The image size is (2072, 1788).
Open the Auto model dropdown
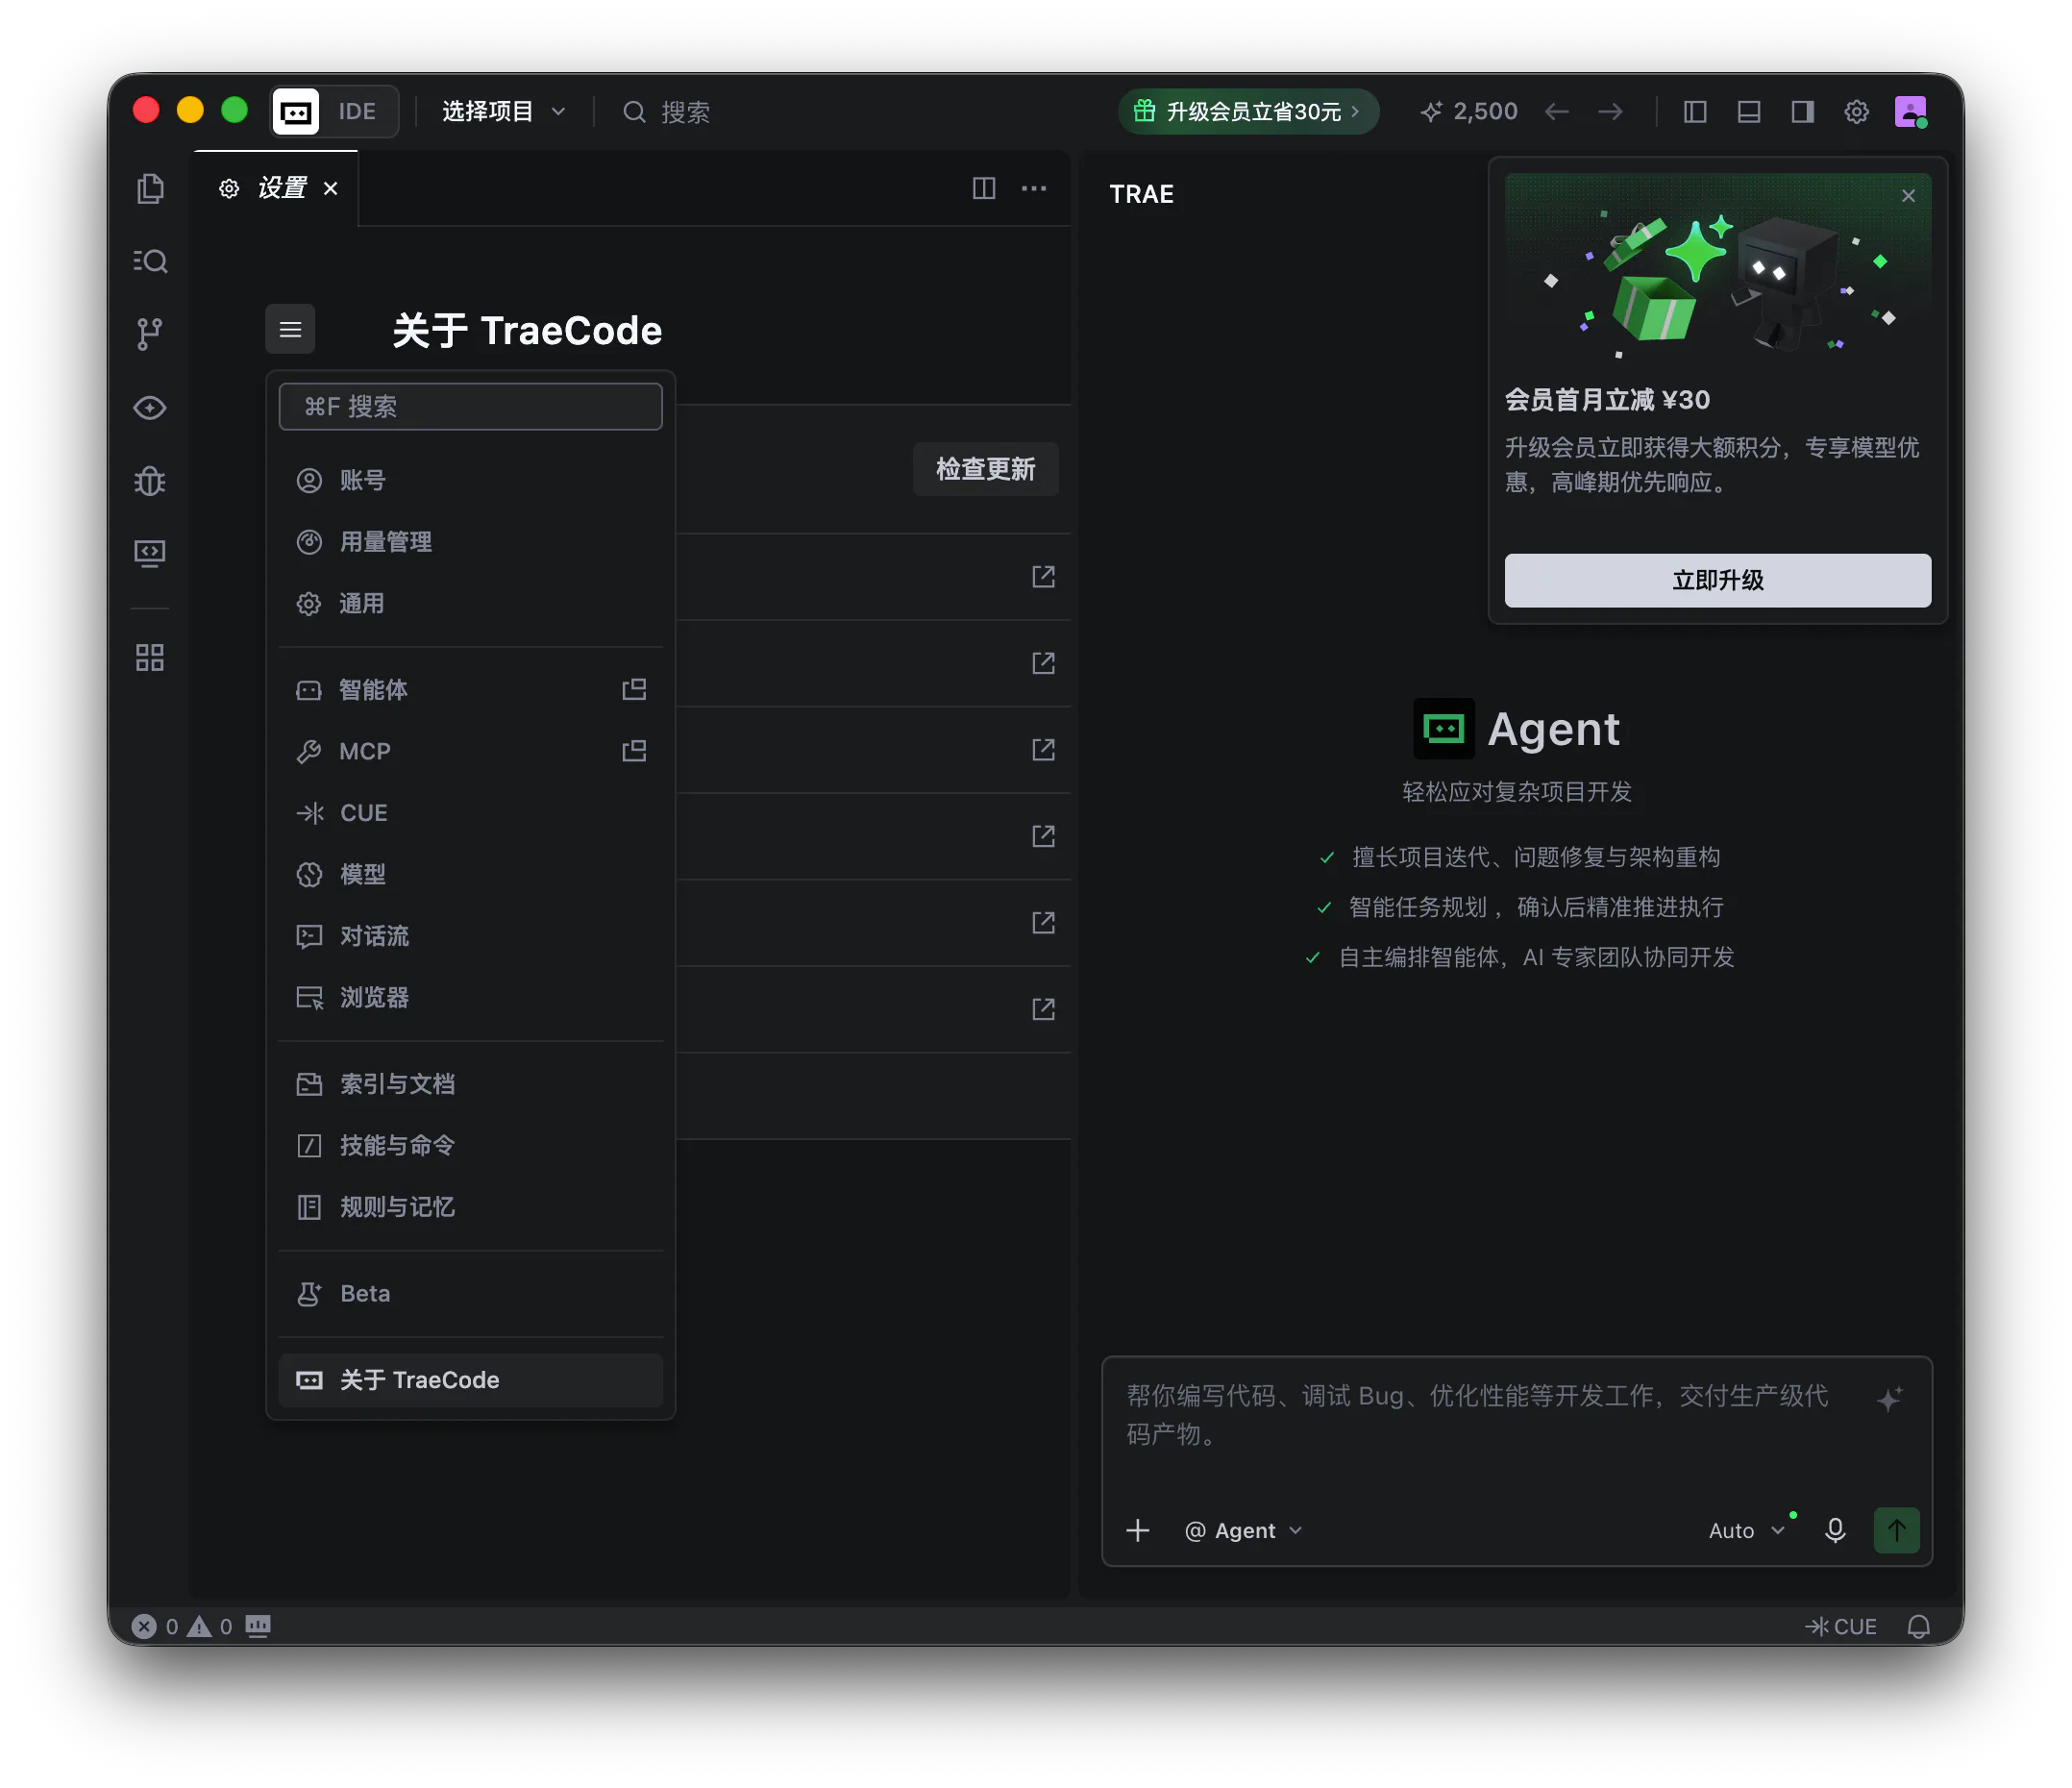point(1746,1530)
